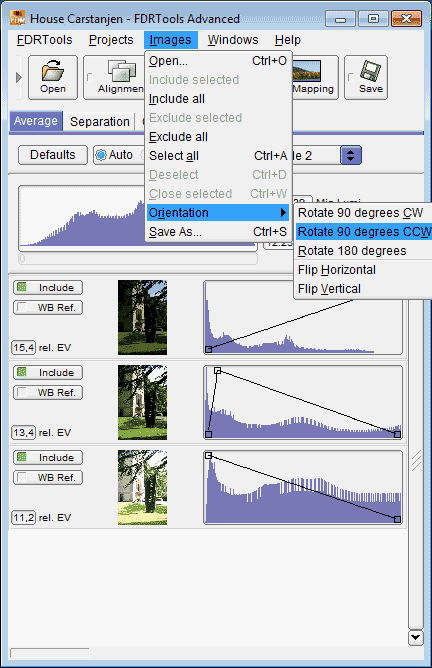Switch to the Separation tab
Screen dimensions: 432x668
point(100,122)
